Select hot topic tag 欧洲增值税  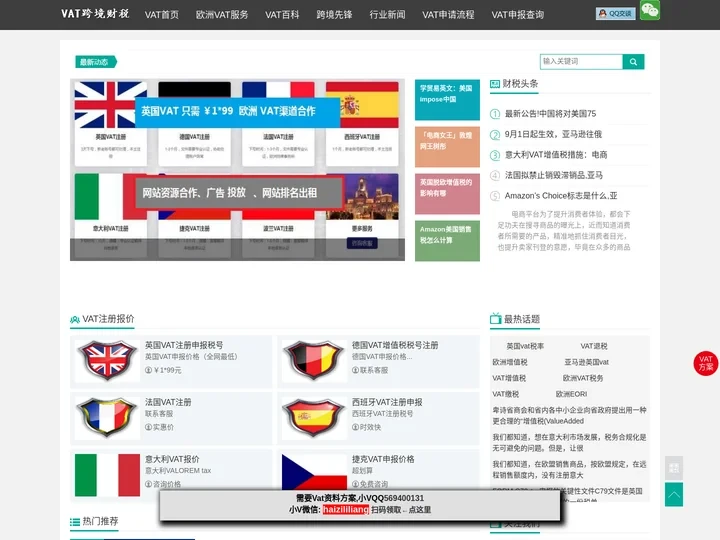pos(510,362)
